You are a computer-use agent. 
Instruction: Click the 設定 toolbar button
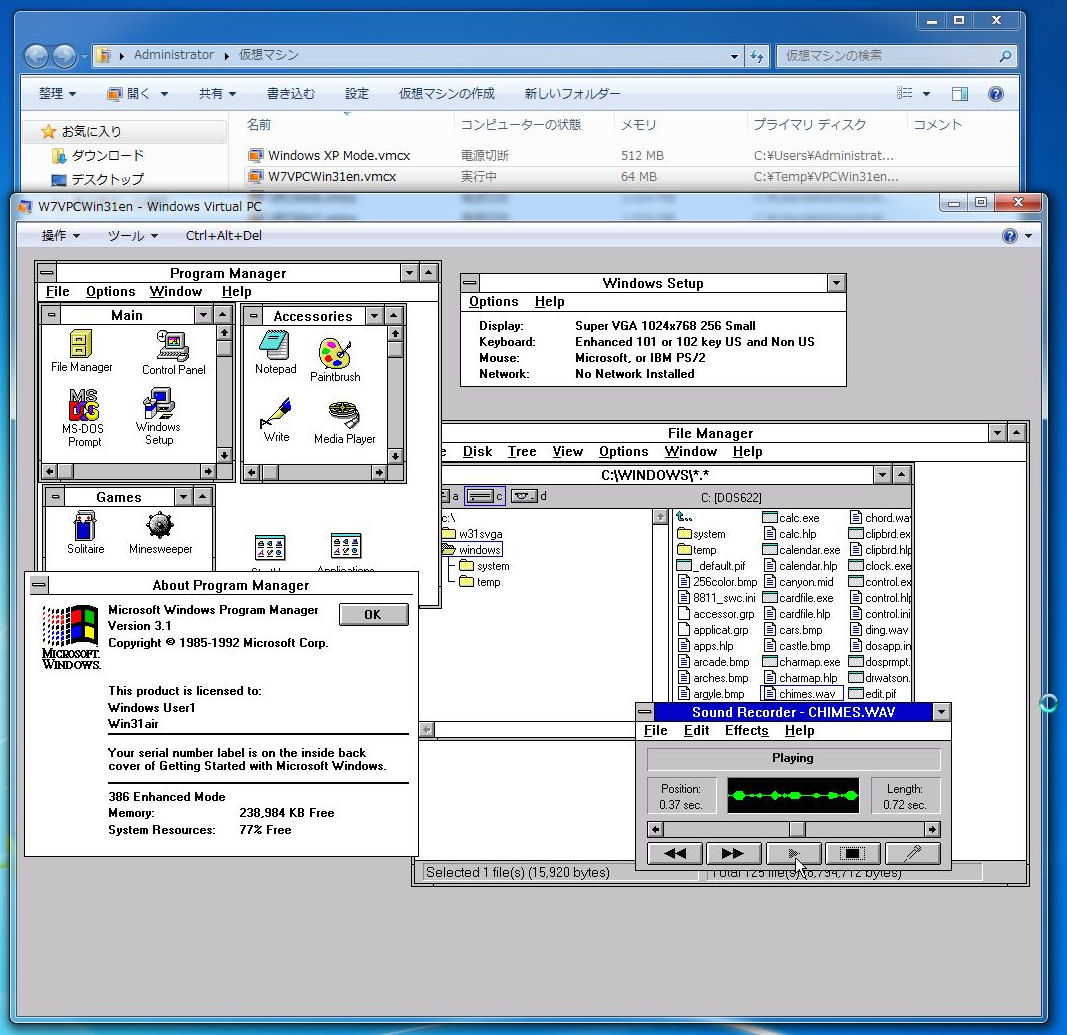coord(357,94)
